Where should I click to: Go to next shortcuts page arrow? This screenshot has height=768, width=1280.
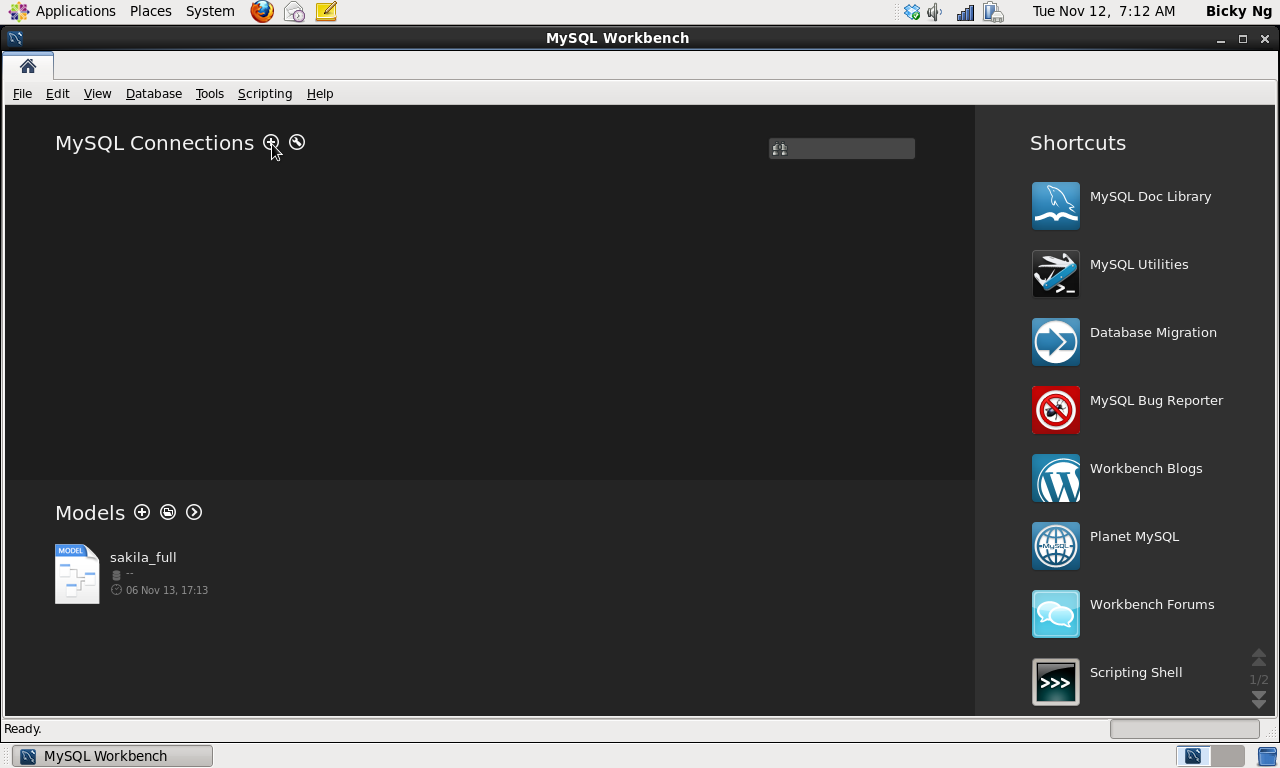(x=1259, y=700)
